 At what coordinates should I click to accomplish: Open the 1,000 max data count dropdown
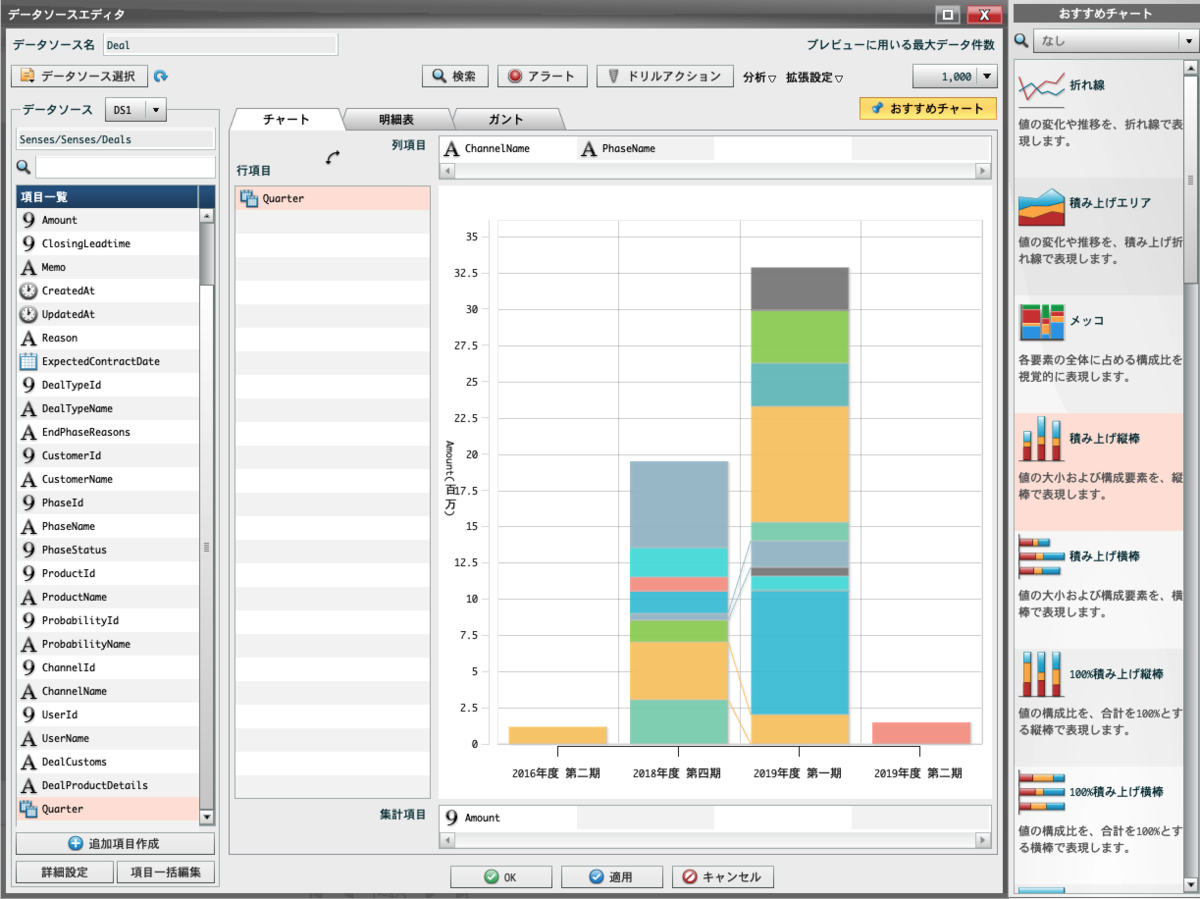987,77
